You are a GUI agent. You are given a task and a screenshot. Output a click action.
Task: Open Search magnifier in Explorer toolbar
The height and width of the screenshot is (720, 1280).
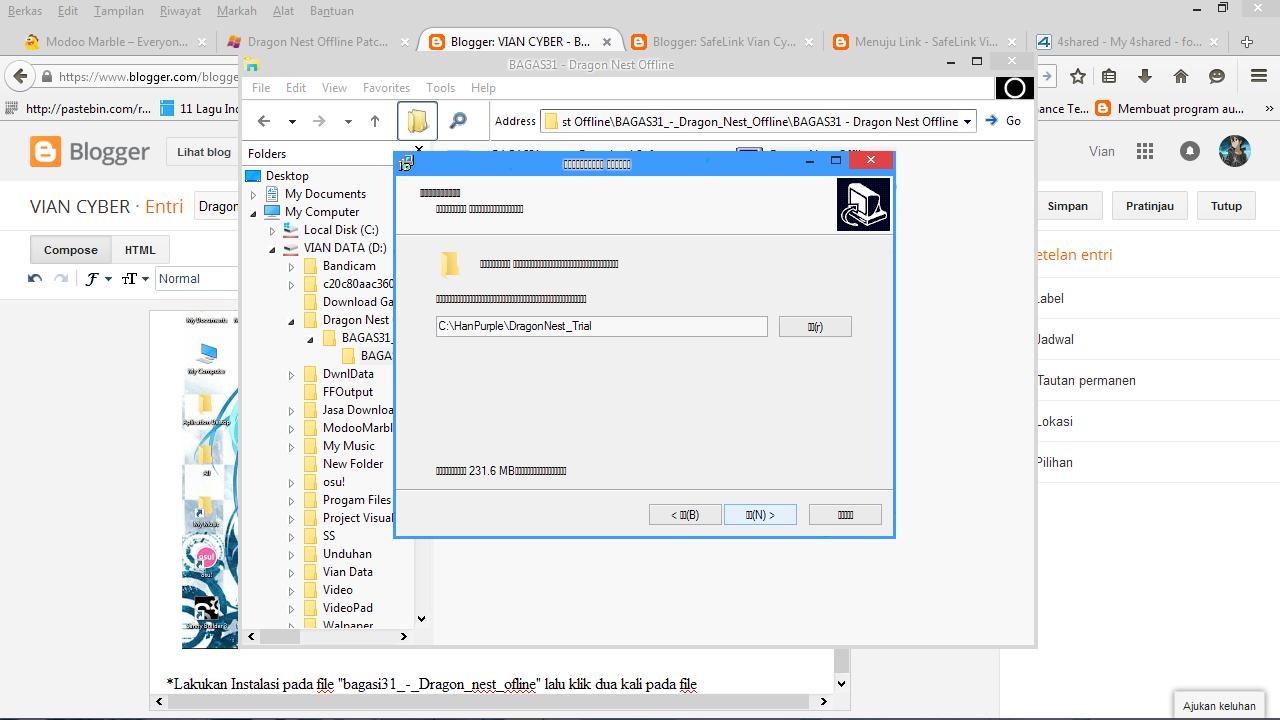pos(458,121)
